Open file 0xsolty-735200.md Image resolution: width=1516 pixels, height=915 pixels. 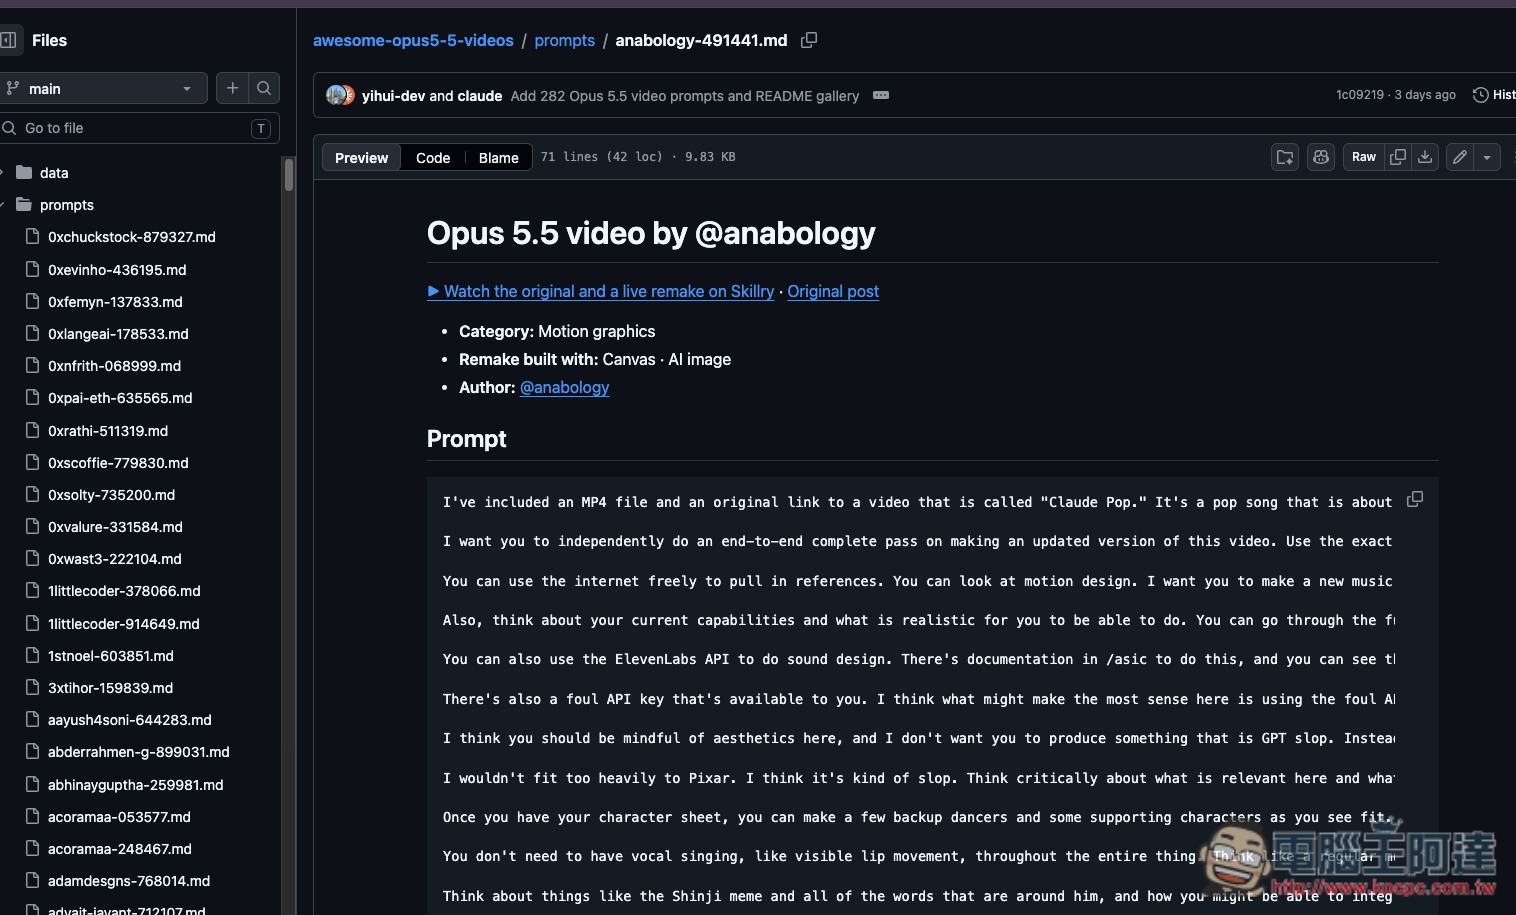tap(112, 495)
